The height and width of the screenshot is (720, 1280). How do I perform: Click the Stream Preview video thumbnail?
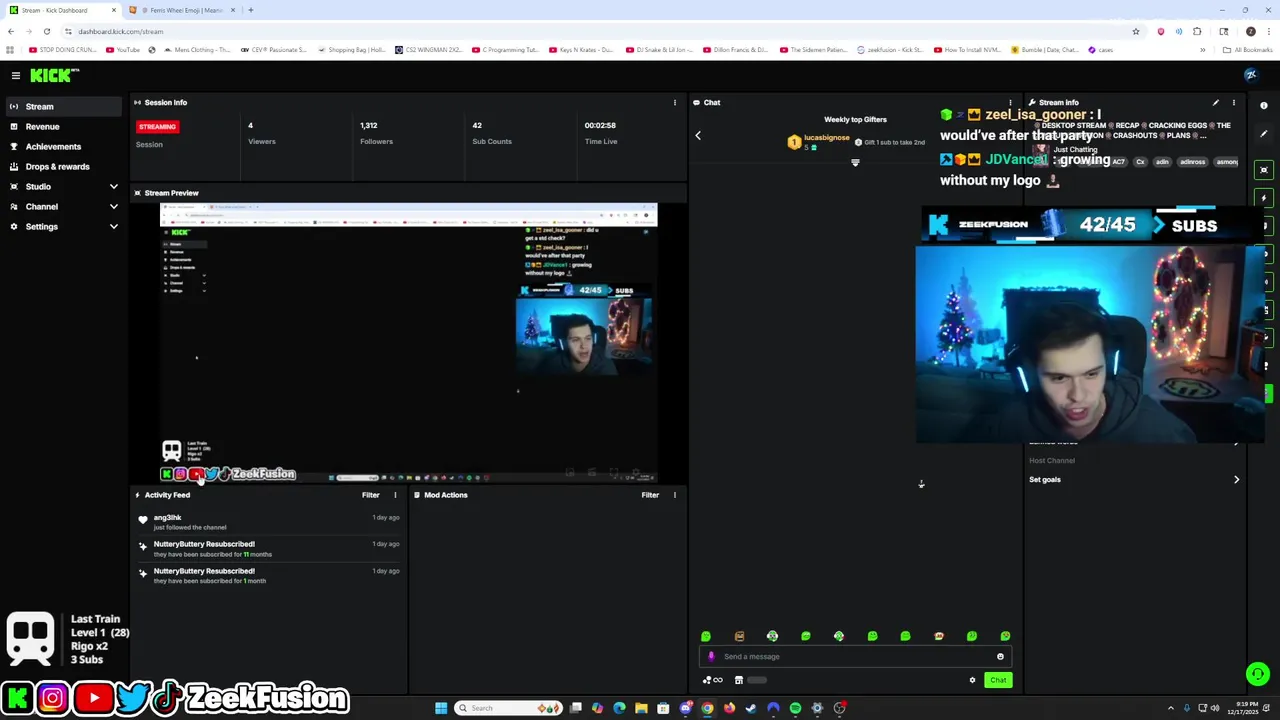[x=409, y=343]
